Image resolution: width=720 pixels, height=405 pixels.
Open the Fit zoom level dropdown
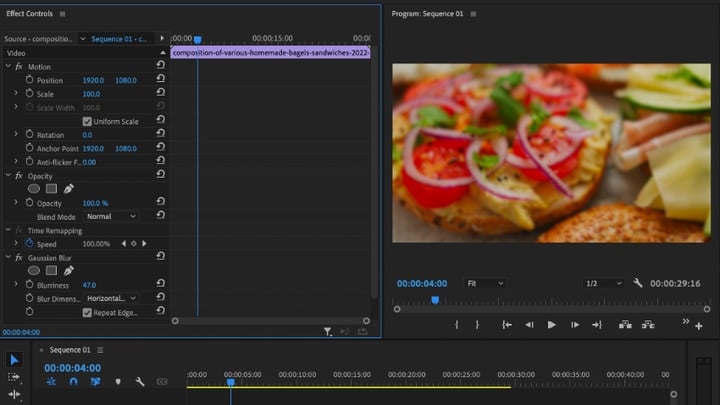484,283
